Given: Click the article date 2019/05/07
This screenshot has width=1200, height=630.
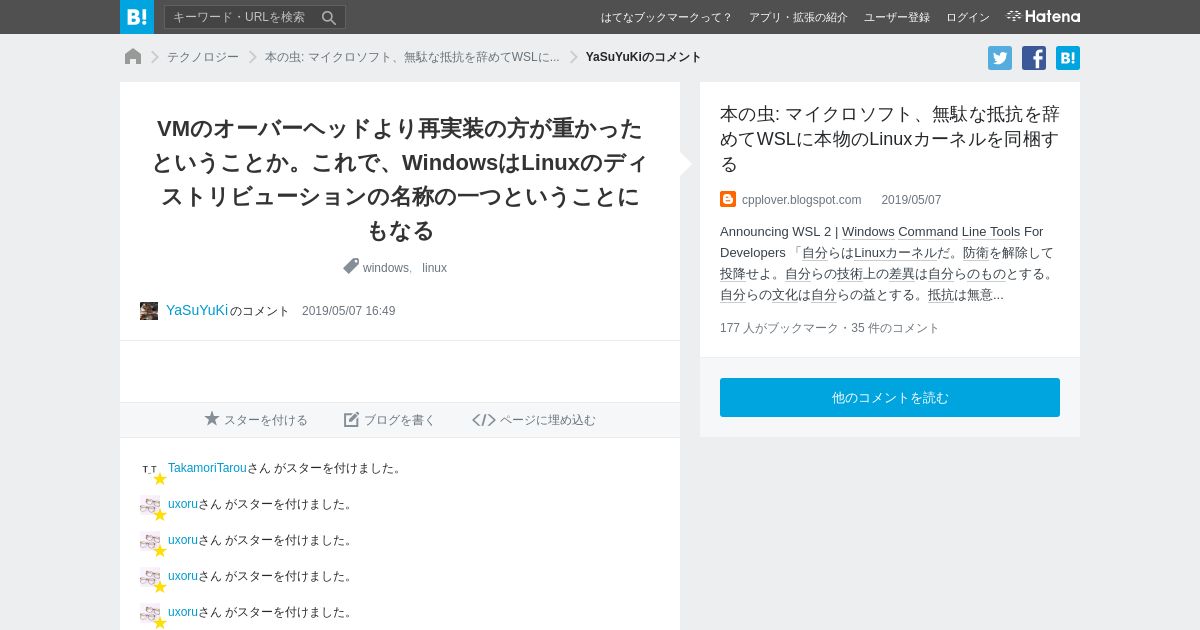Looking at the screenshot, I should [x=911, y=200].
